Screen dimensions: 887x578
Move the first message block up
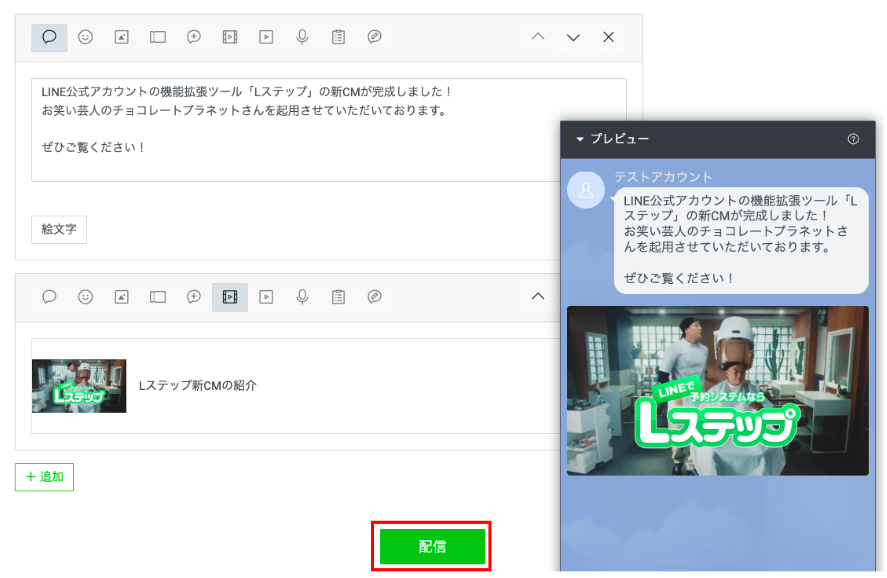(537, 37)
